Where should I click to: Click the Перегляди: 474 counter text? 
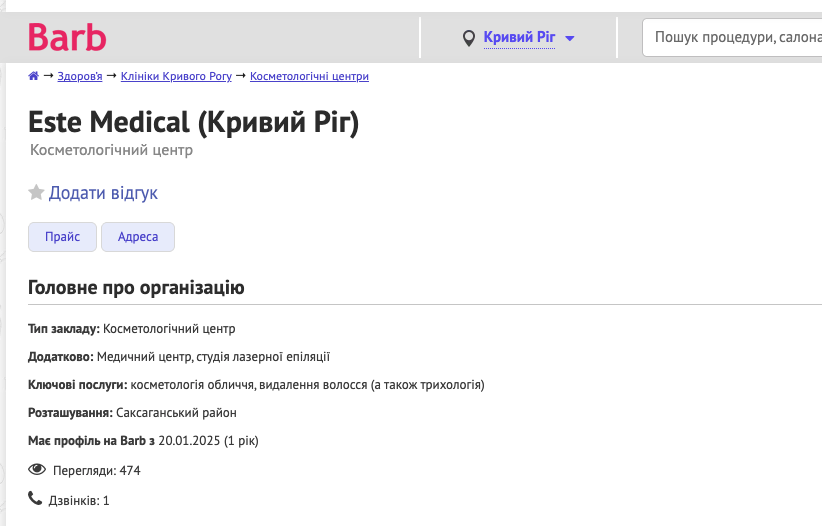tap(104, 470)
